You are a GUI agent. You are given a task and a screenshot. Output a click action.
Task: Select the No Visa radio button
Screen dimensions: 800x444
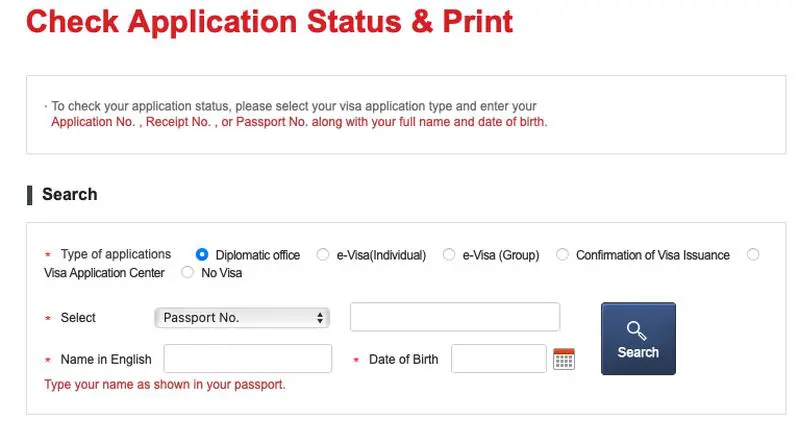tap(187, 272)
